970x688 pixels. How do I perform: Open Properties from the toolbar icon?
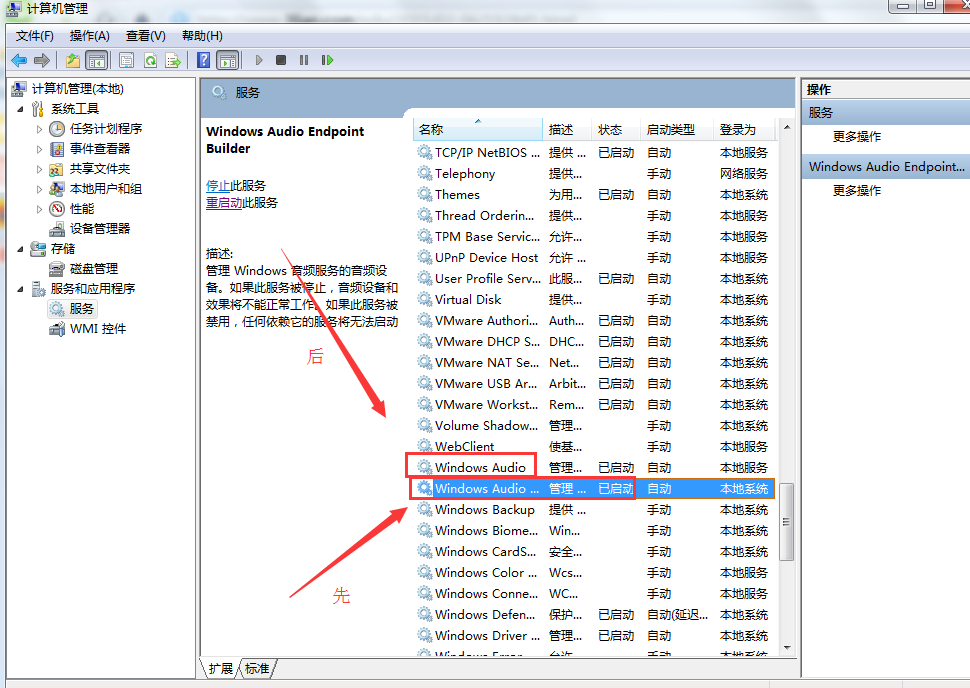point(127,60)
